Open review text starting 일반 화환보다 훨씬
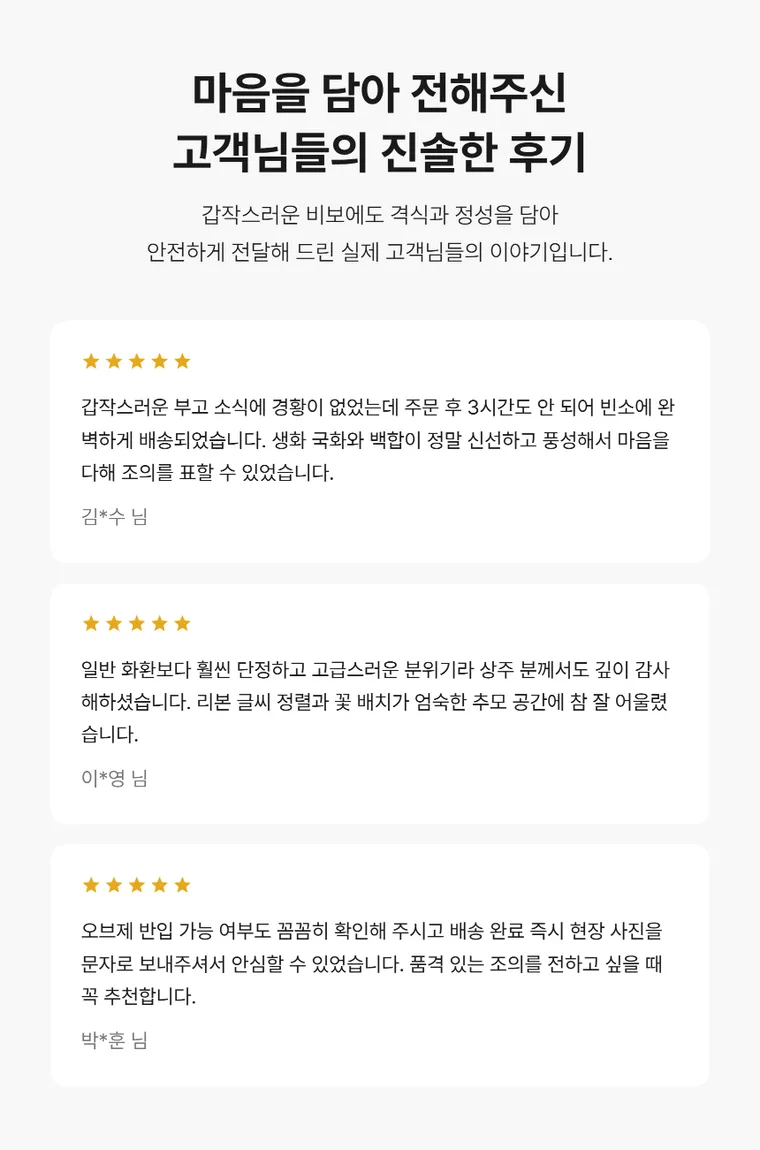Viewport: 760px width, 1150px height. pos(376,701)
